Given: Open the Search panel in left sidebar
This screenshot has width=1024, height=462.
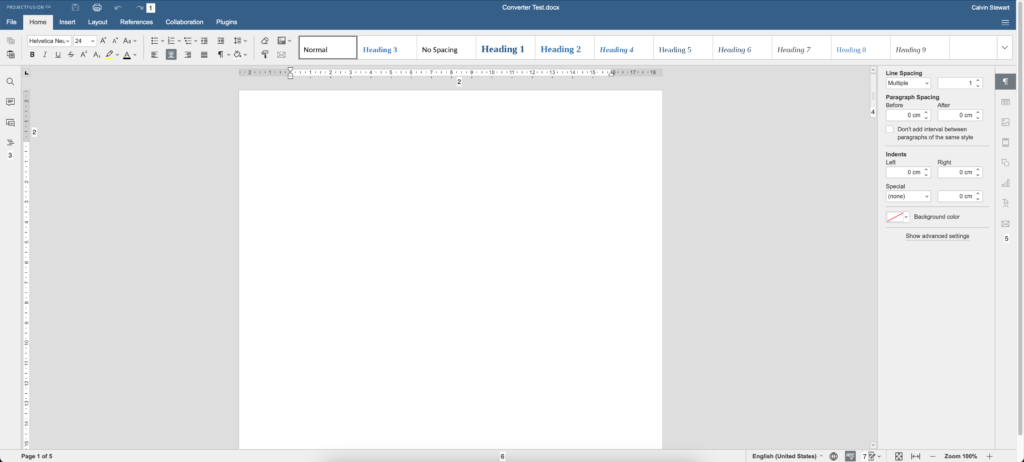Looking at the screenshot, I should tap(10, 81).
